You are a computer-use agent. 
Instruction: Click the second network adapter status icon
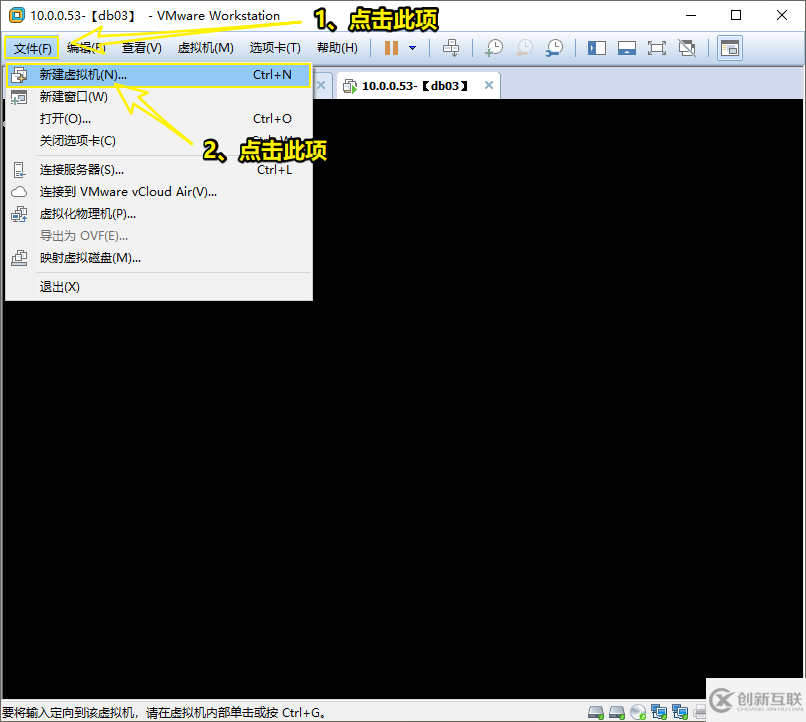(x=680, y=712)
